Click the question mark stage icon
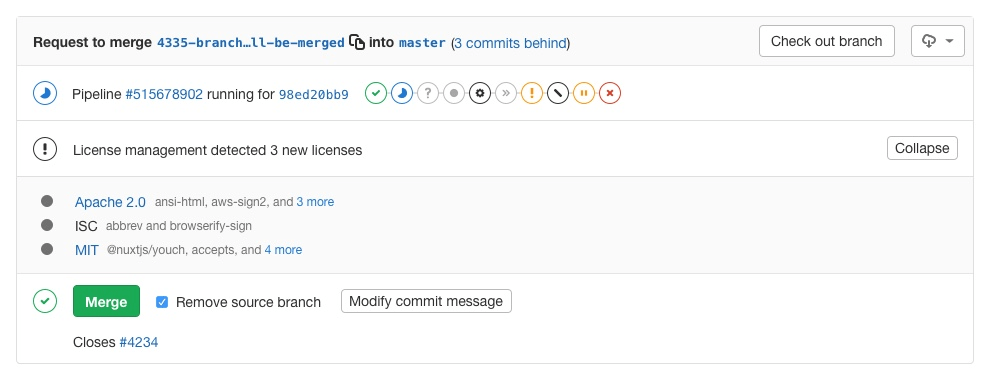Viewport: 990px width, 380px height. point(427,94)
